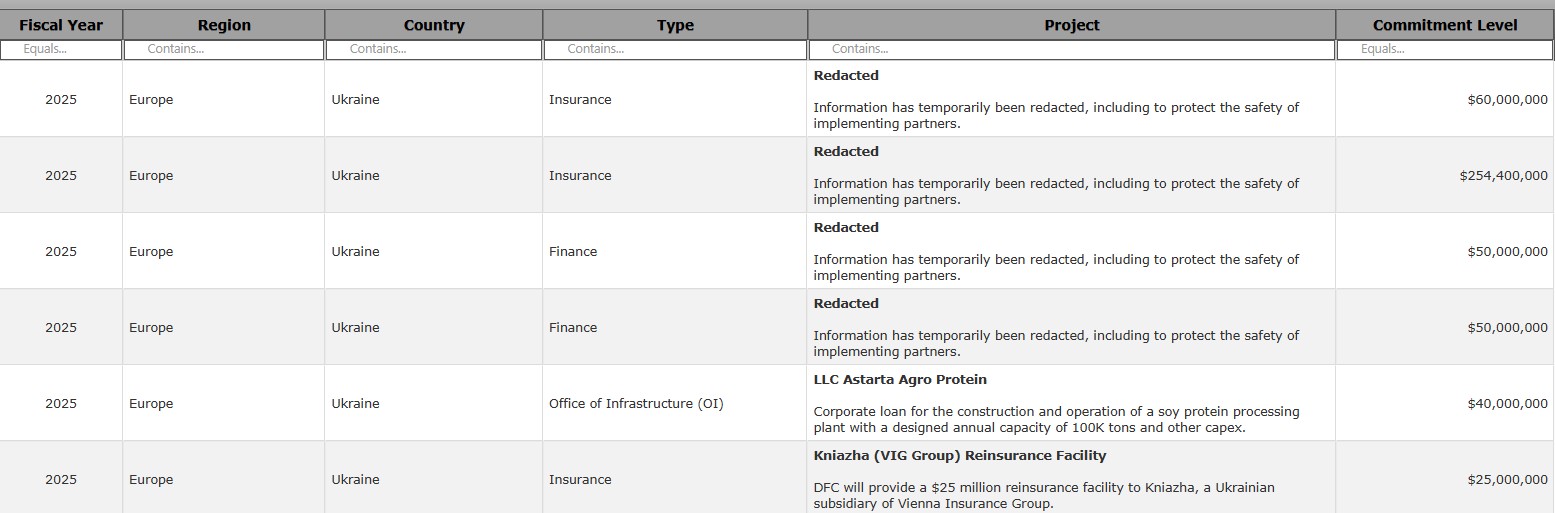Screen dimensions: 1555x513
Task: Click the Country column header
Action: click(434, 25)
